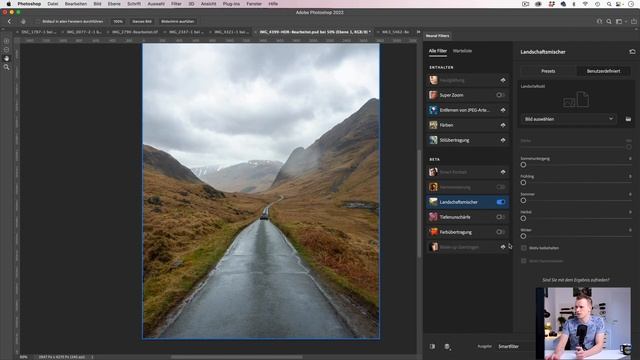Image resolution: width=640 pixels, height=360 pixels.
Task: Select the Hand tool in left toolbar
Action: [x=7, y=58]
